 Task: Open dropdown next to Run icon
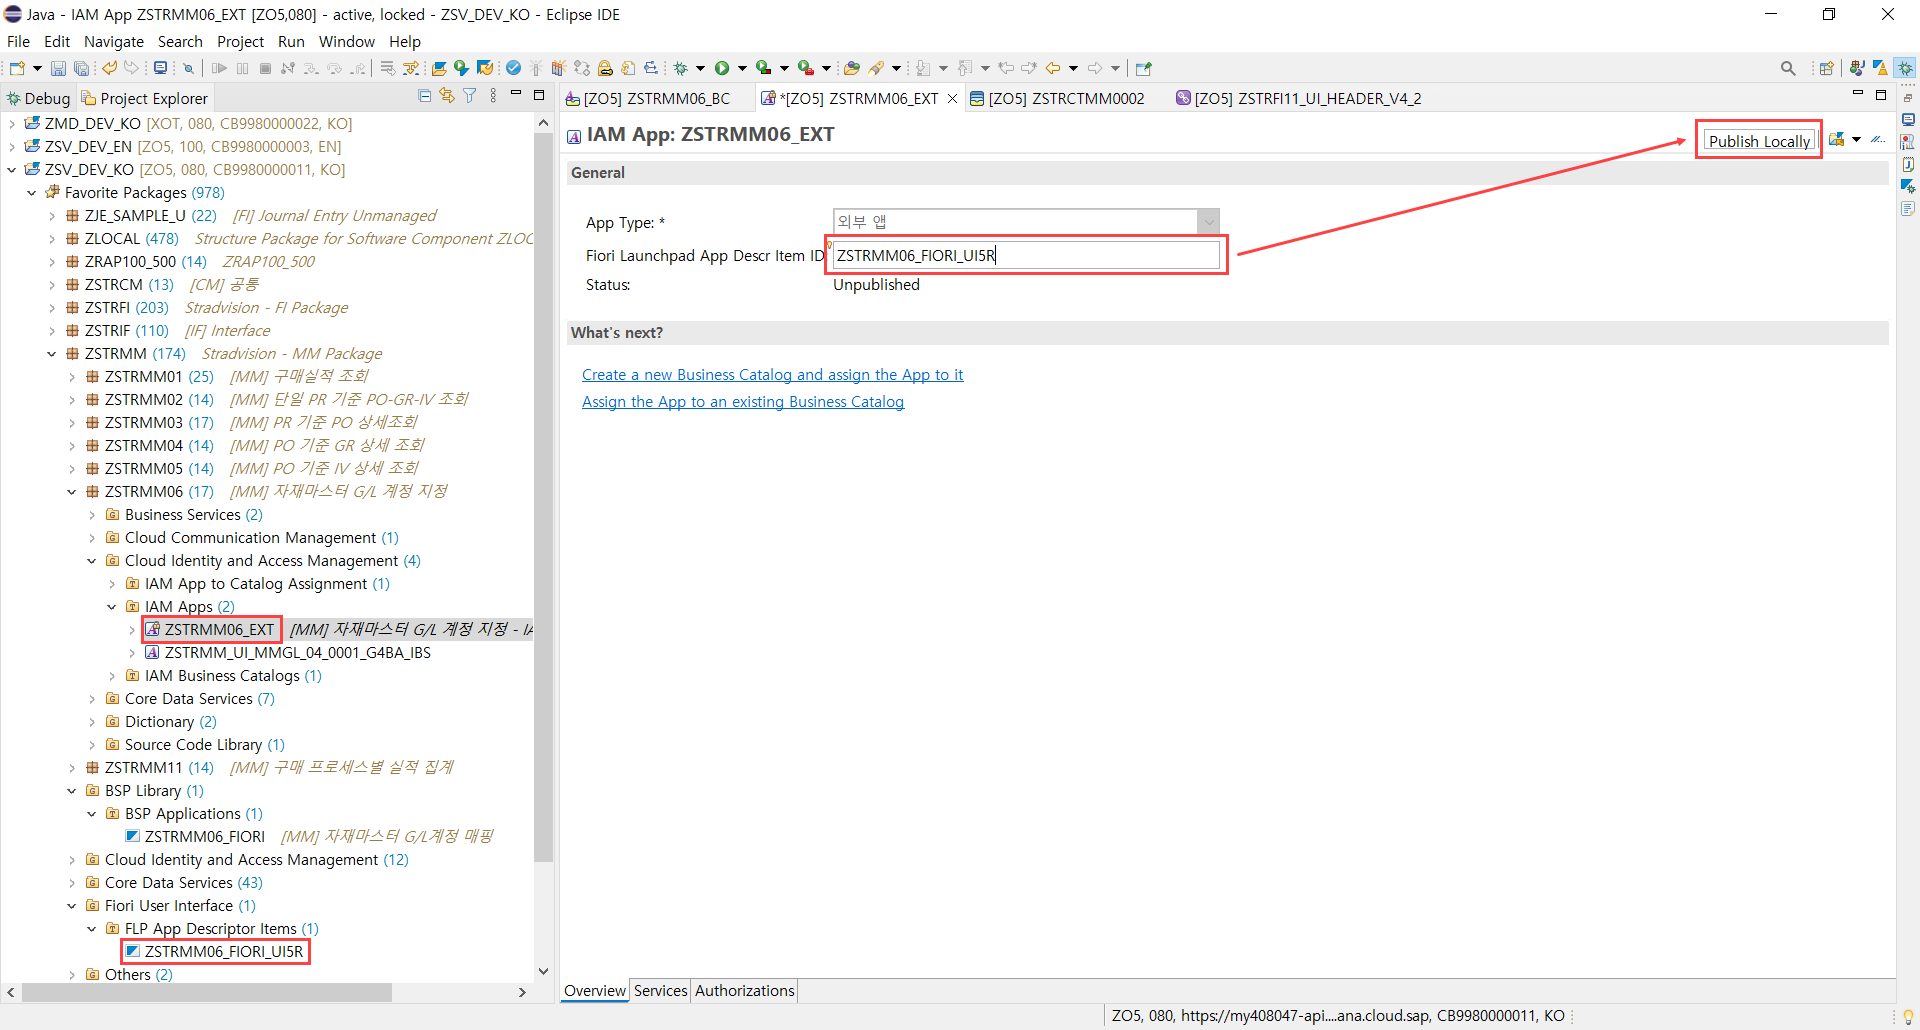point(742,68)
